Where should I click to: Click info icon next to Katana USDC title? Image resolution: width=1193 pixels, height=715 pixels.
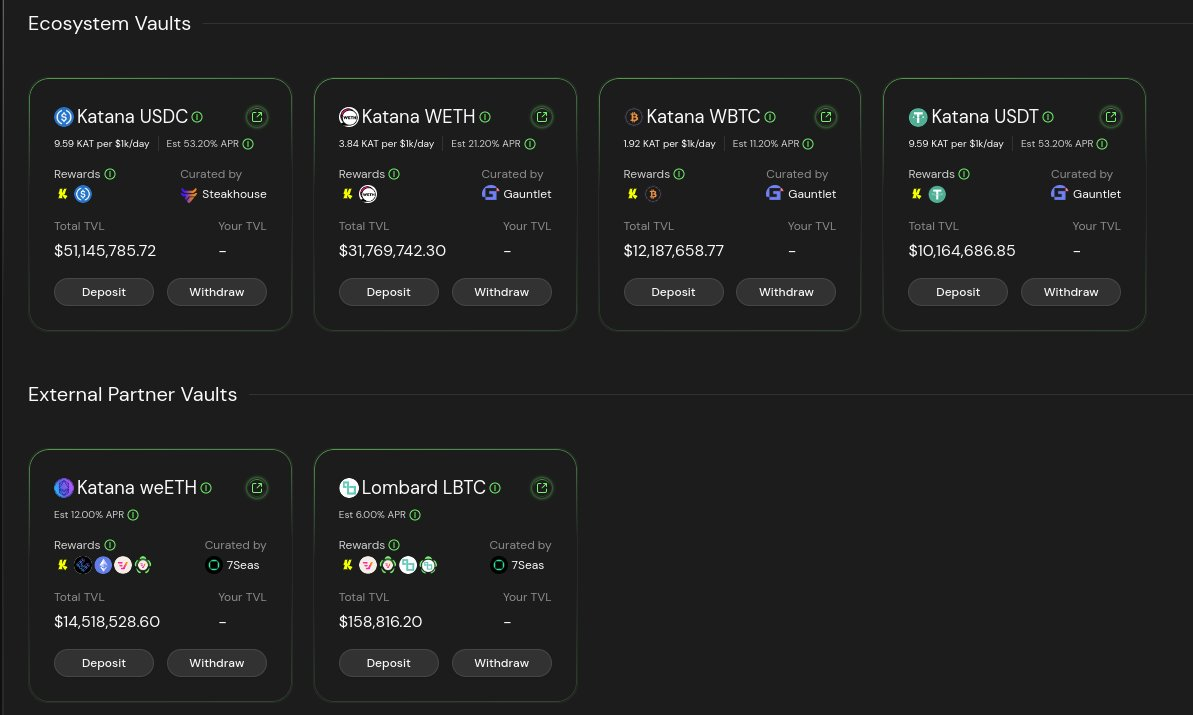(x=197, y=117)
